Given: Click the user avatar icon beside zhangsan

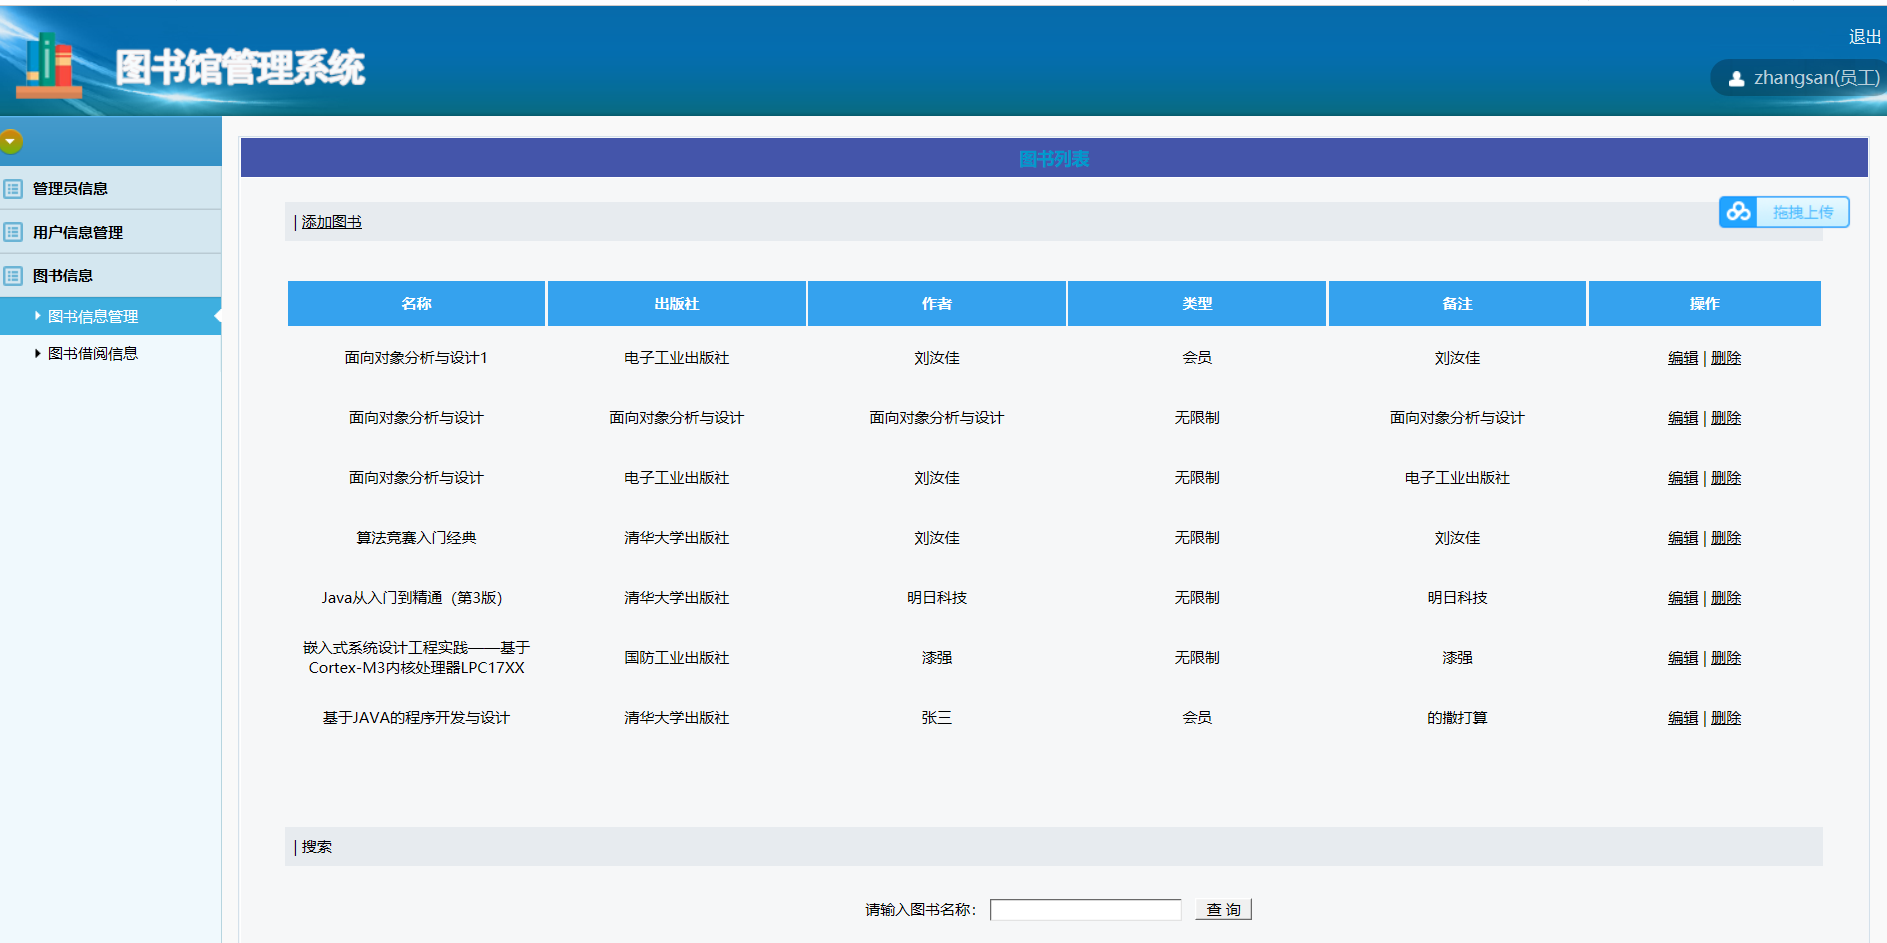Looking at the screenshot, I should pos(1736,79).
